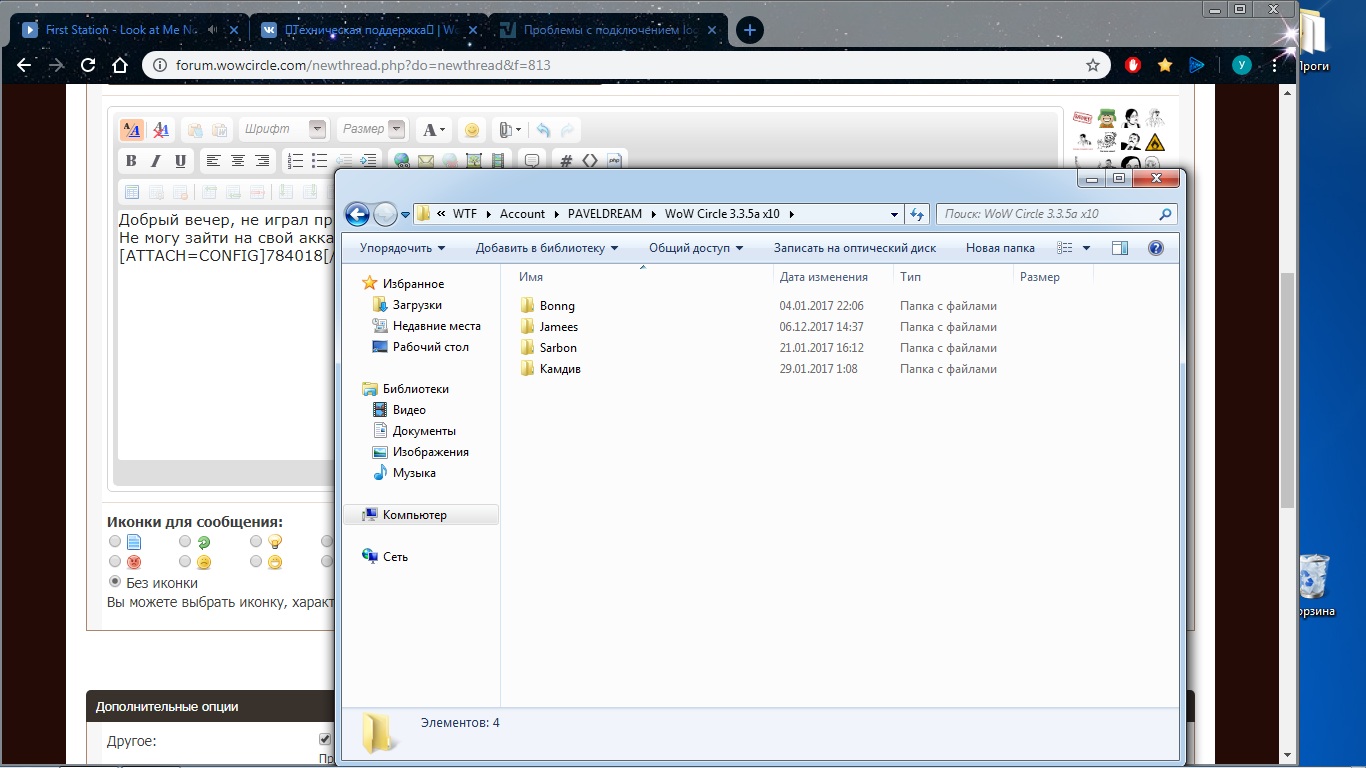Image resolution: width=1366 pixels, height=768 pixels.
Task: Insert a smiley using the emoticon button
Action: 472,130
